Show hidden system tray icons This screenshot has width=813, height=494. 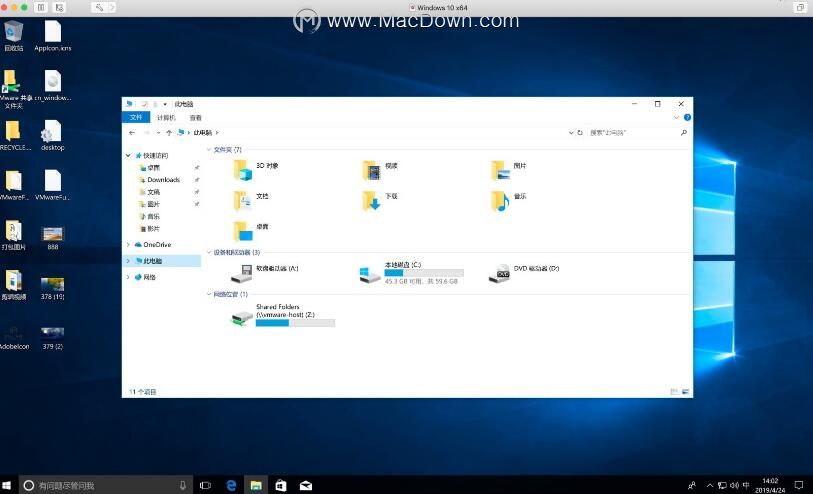pyautogui.click(x=709, y=486)
